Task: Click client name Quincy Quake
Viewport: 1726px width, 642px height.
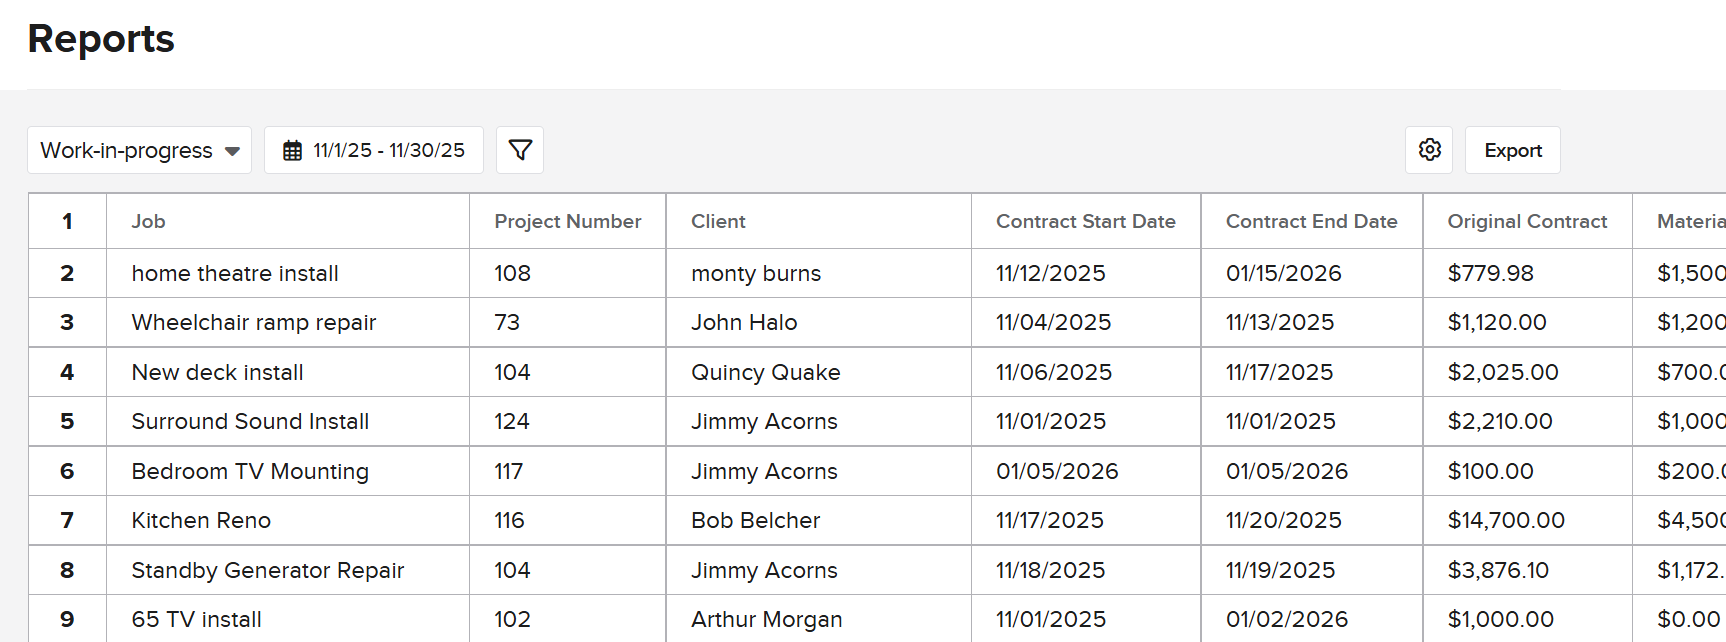Action: pyautogui.click(x=765, y=372)
